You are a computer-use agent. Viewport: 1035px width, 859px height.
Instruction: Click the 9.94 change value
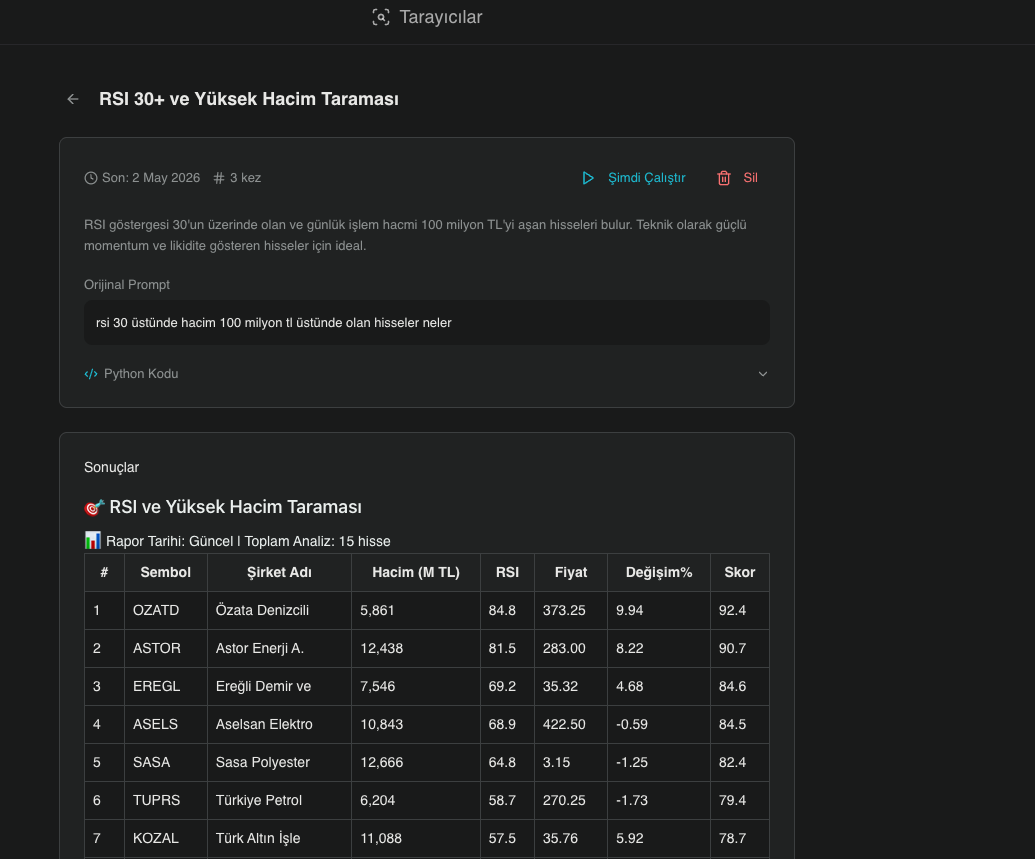coord(629,611)
